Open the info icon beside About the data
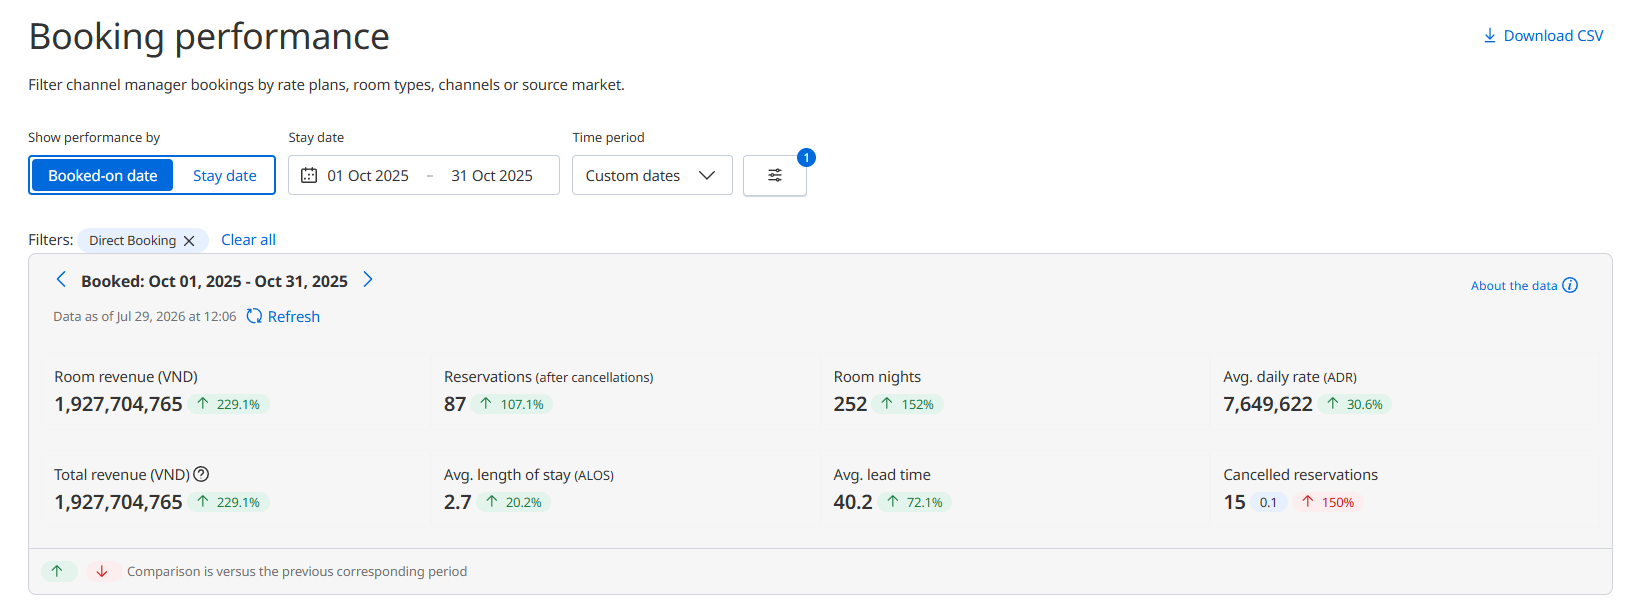 1570,285
